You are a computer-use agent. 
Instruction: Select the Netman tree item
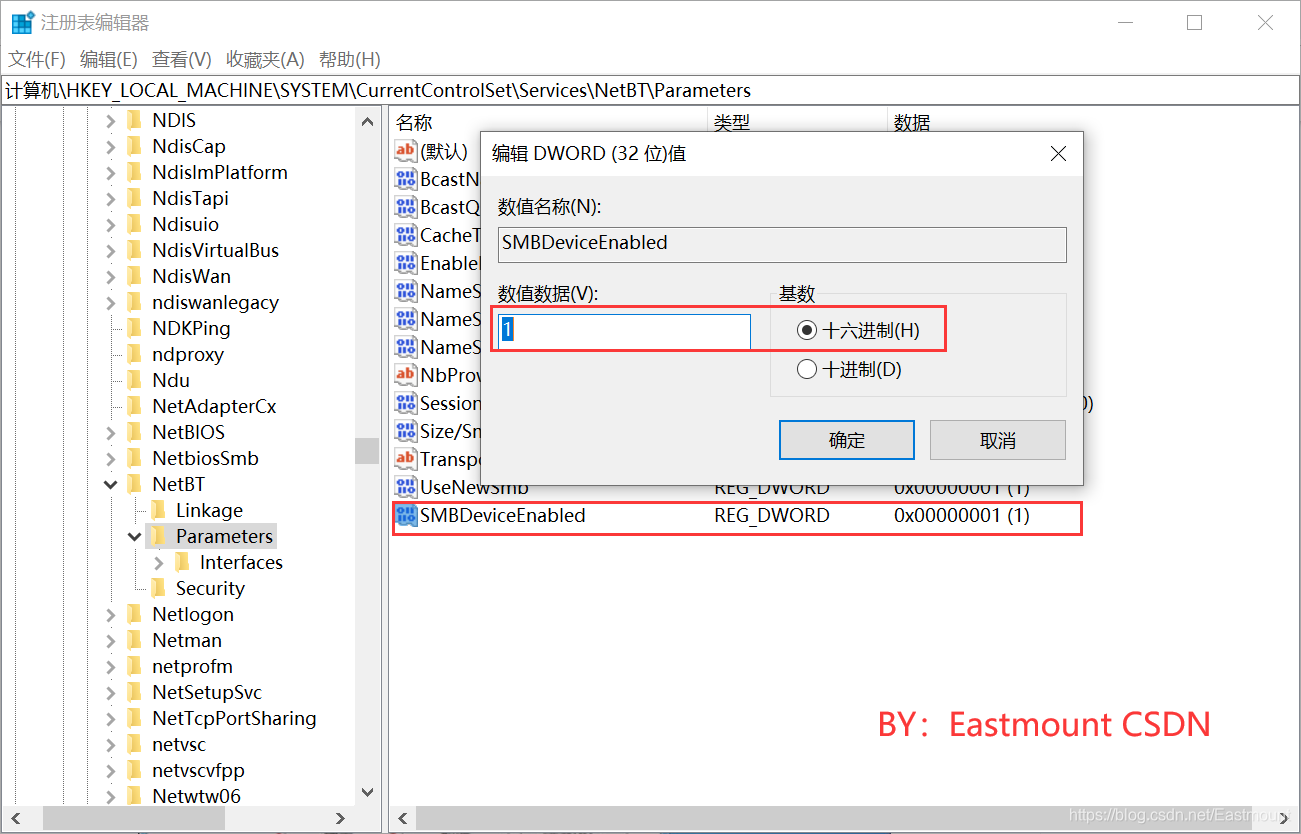pyautogui.click(x=187, y=640)
